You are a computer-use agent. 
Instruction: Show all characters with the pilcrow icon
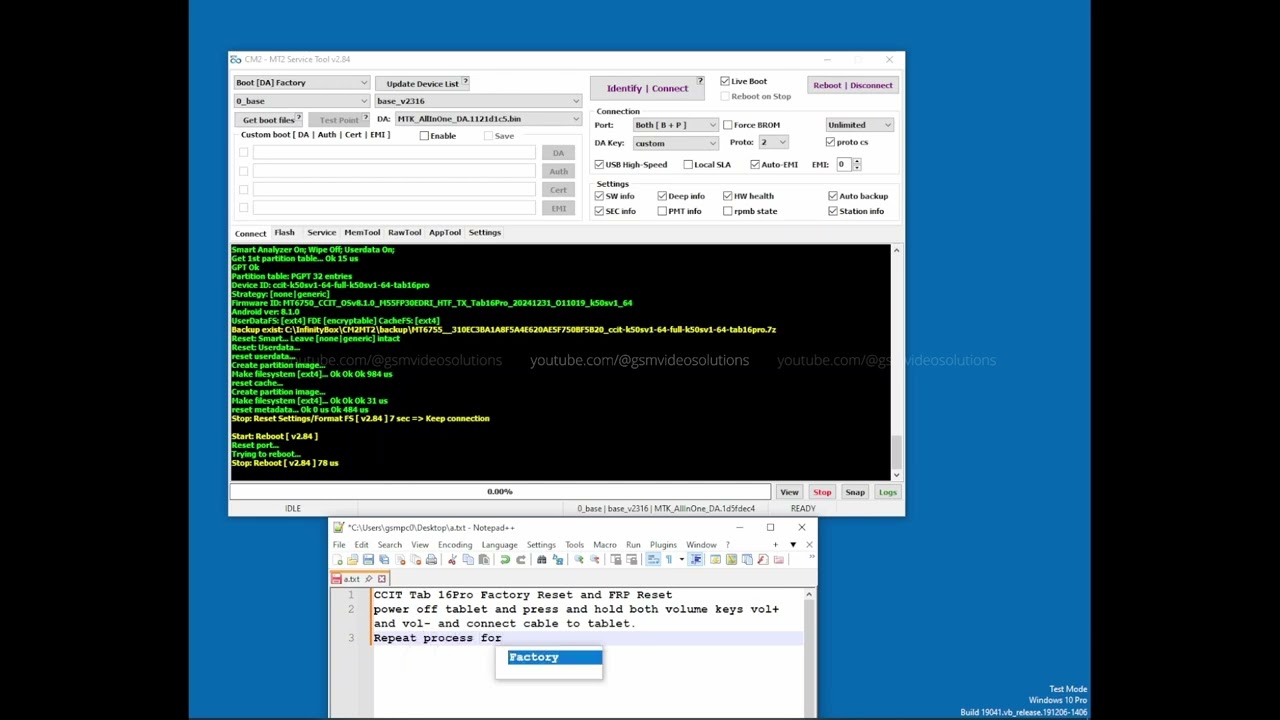(669, 559)
